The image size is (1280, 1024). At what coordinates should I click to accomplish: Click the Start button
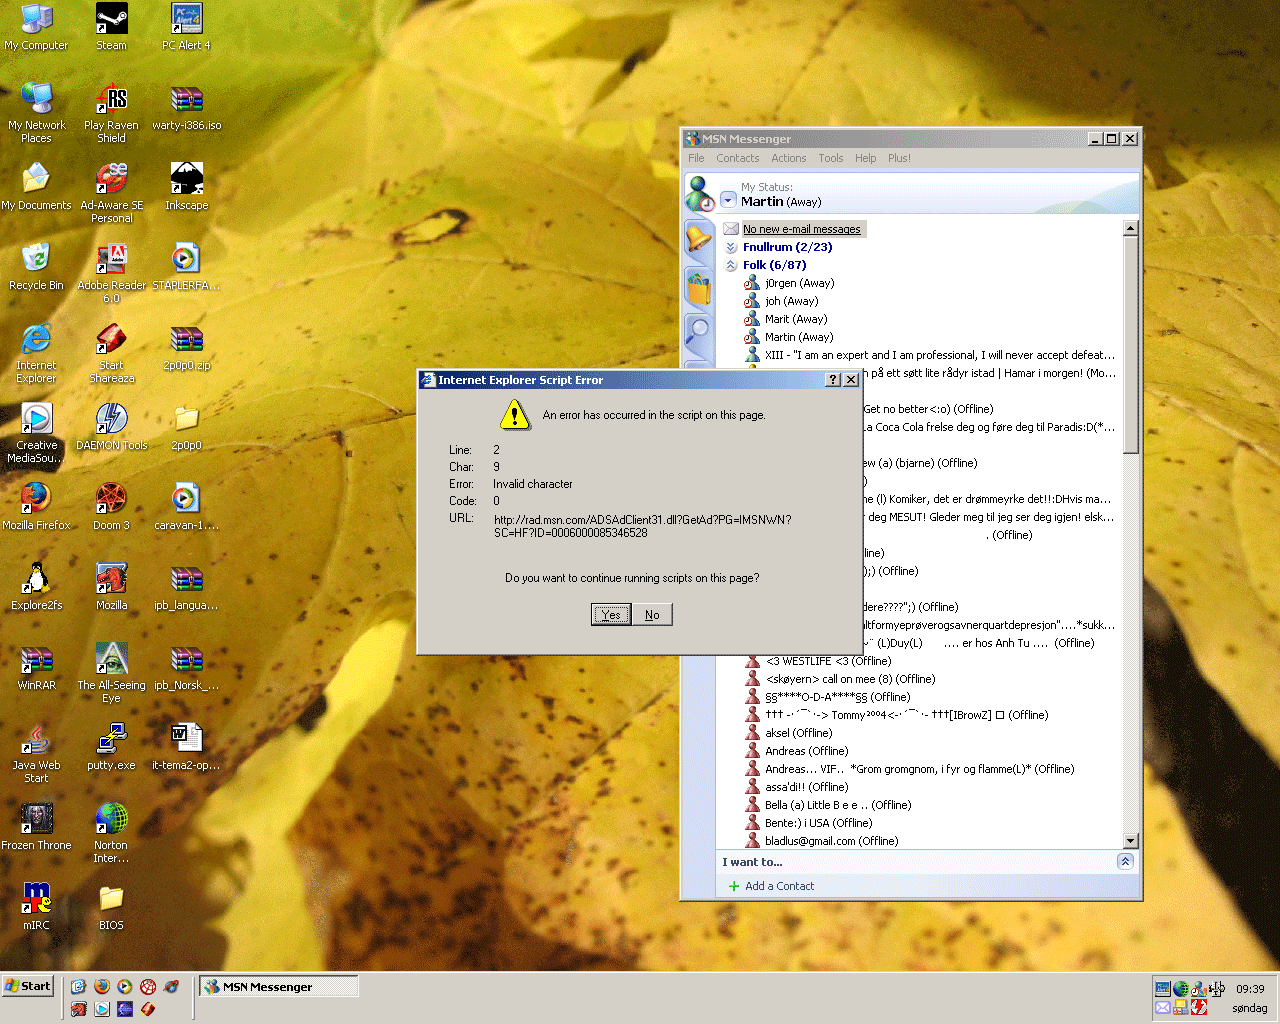tap(28, 986)
